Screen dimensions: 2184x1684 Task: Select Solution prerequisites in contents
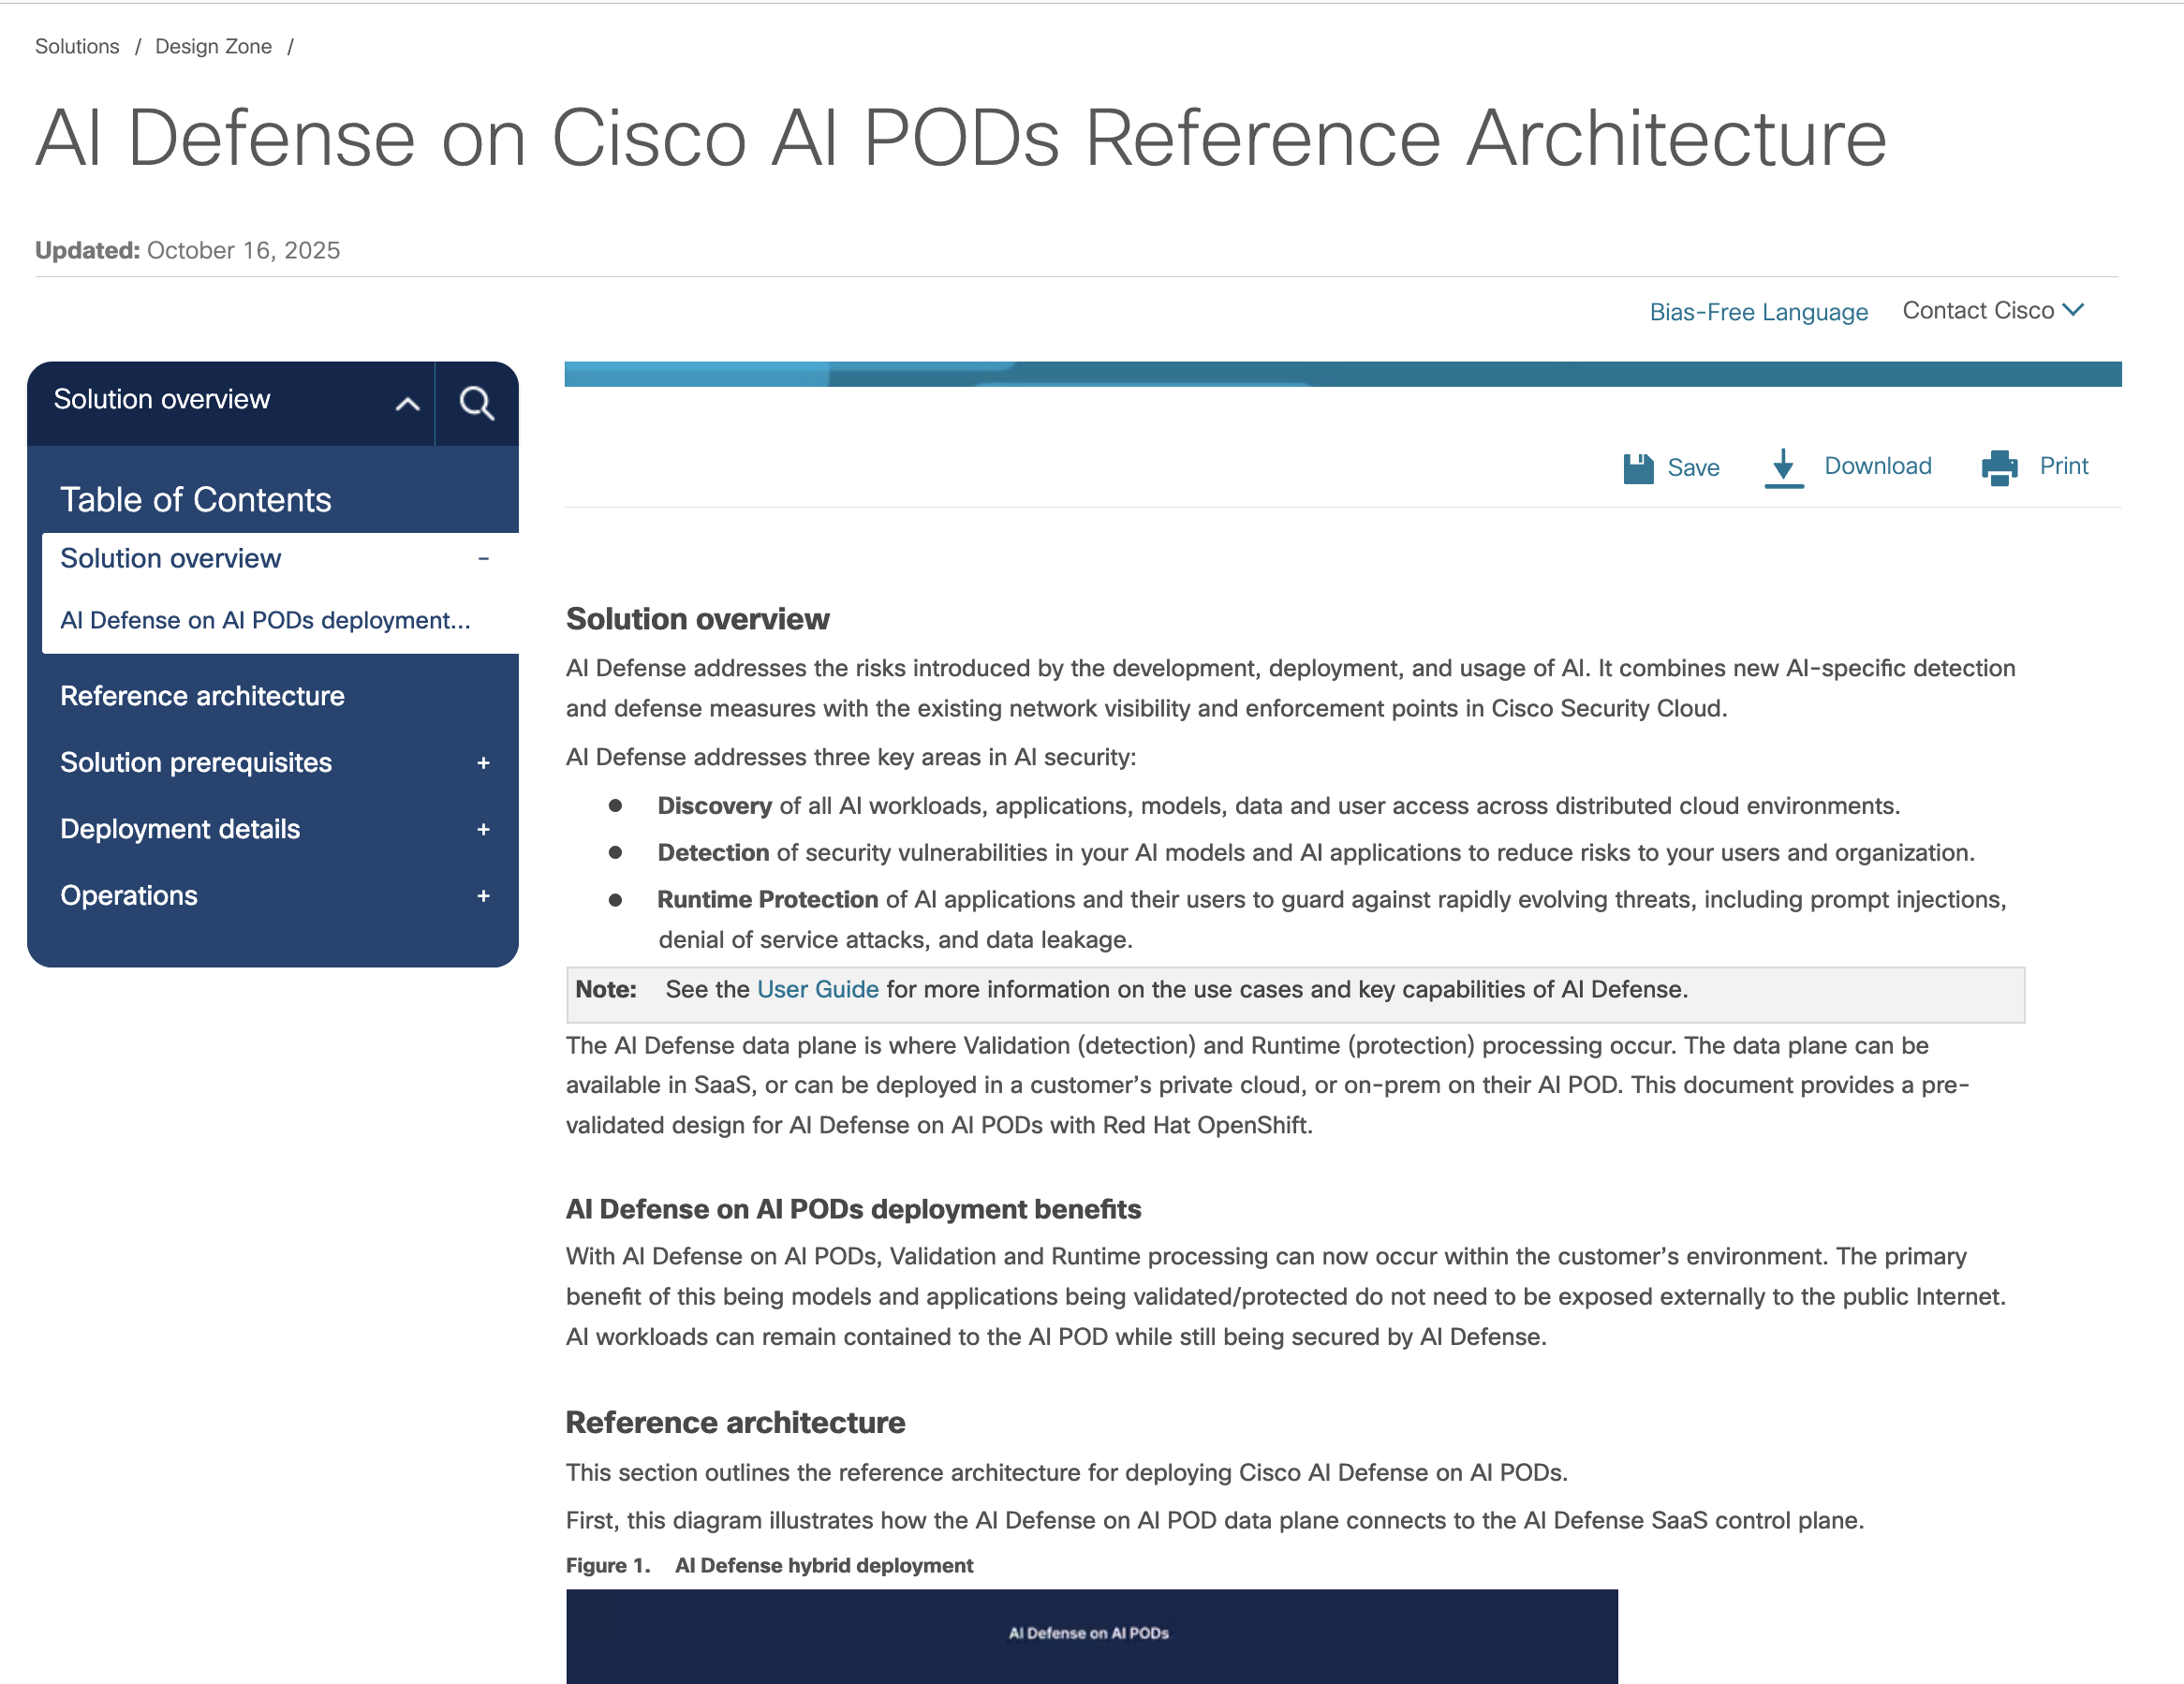pos(196,763)
